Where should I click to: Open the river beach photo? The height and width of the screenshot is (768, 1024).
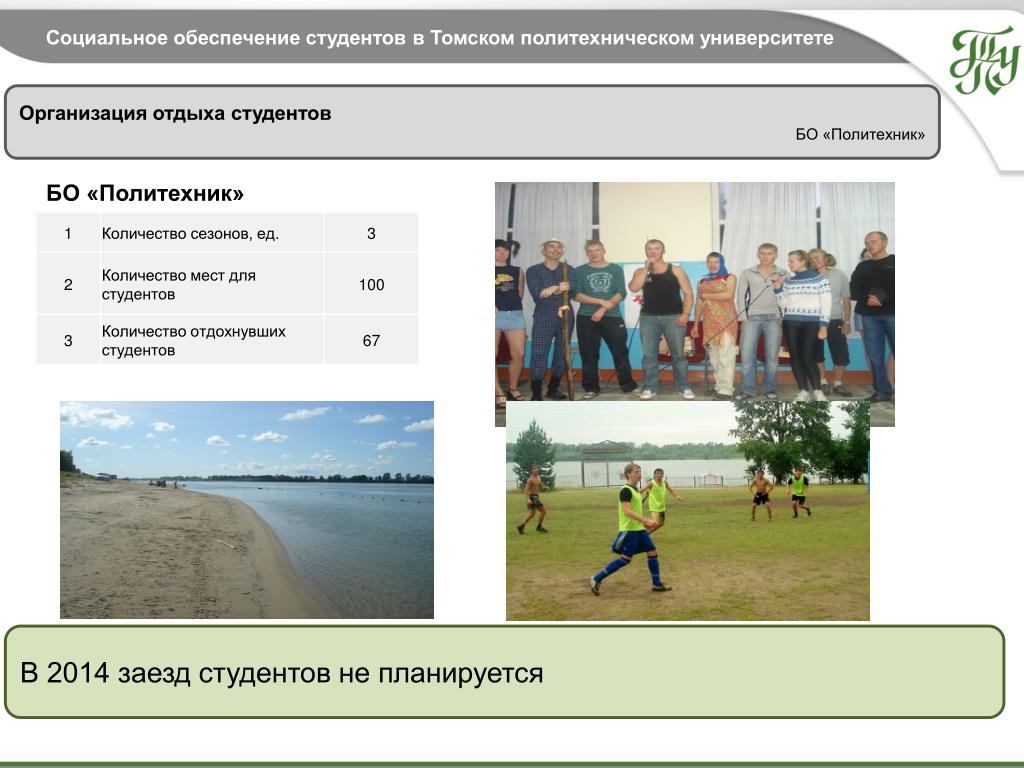coord(247,509)
